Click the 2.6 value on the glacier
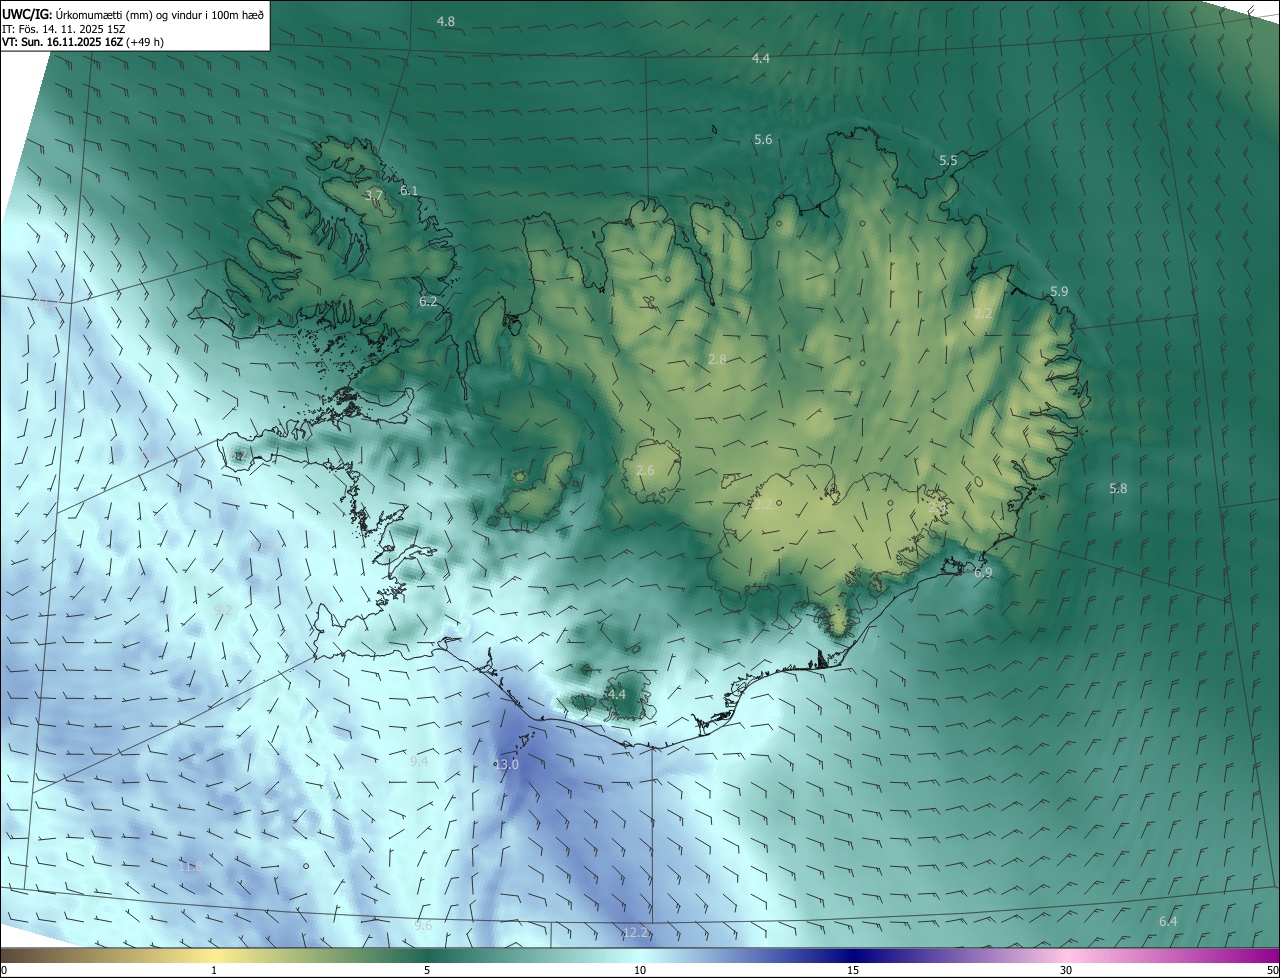1280x978 pixels. coord(645,470)
